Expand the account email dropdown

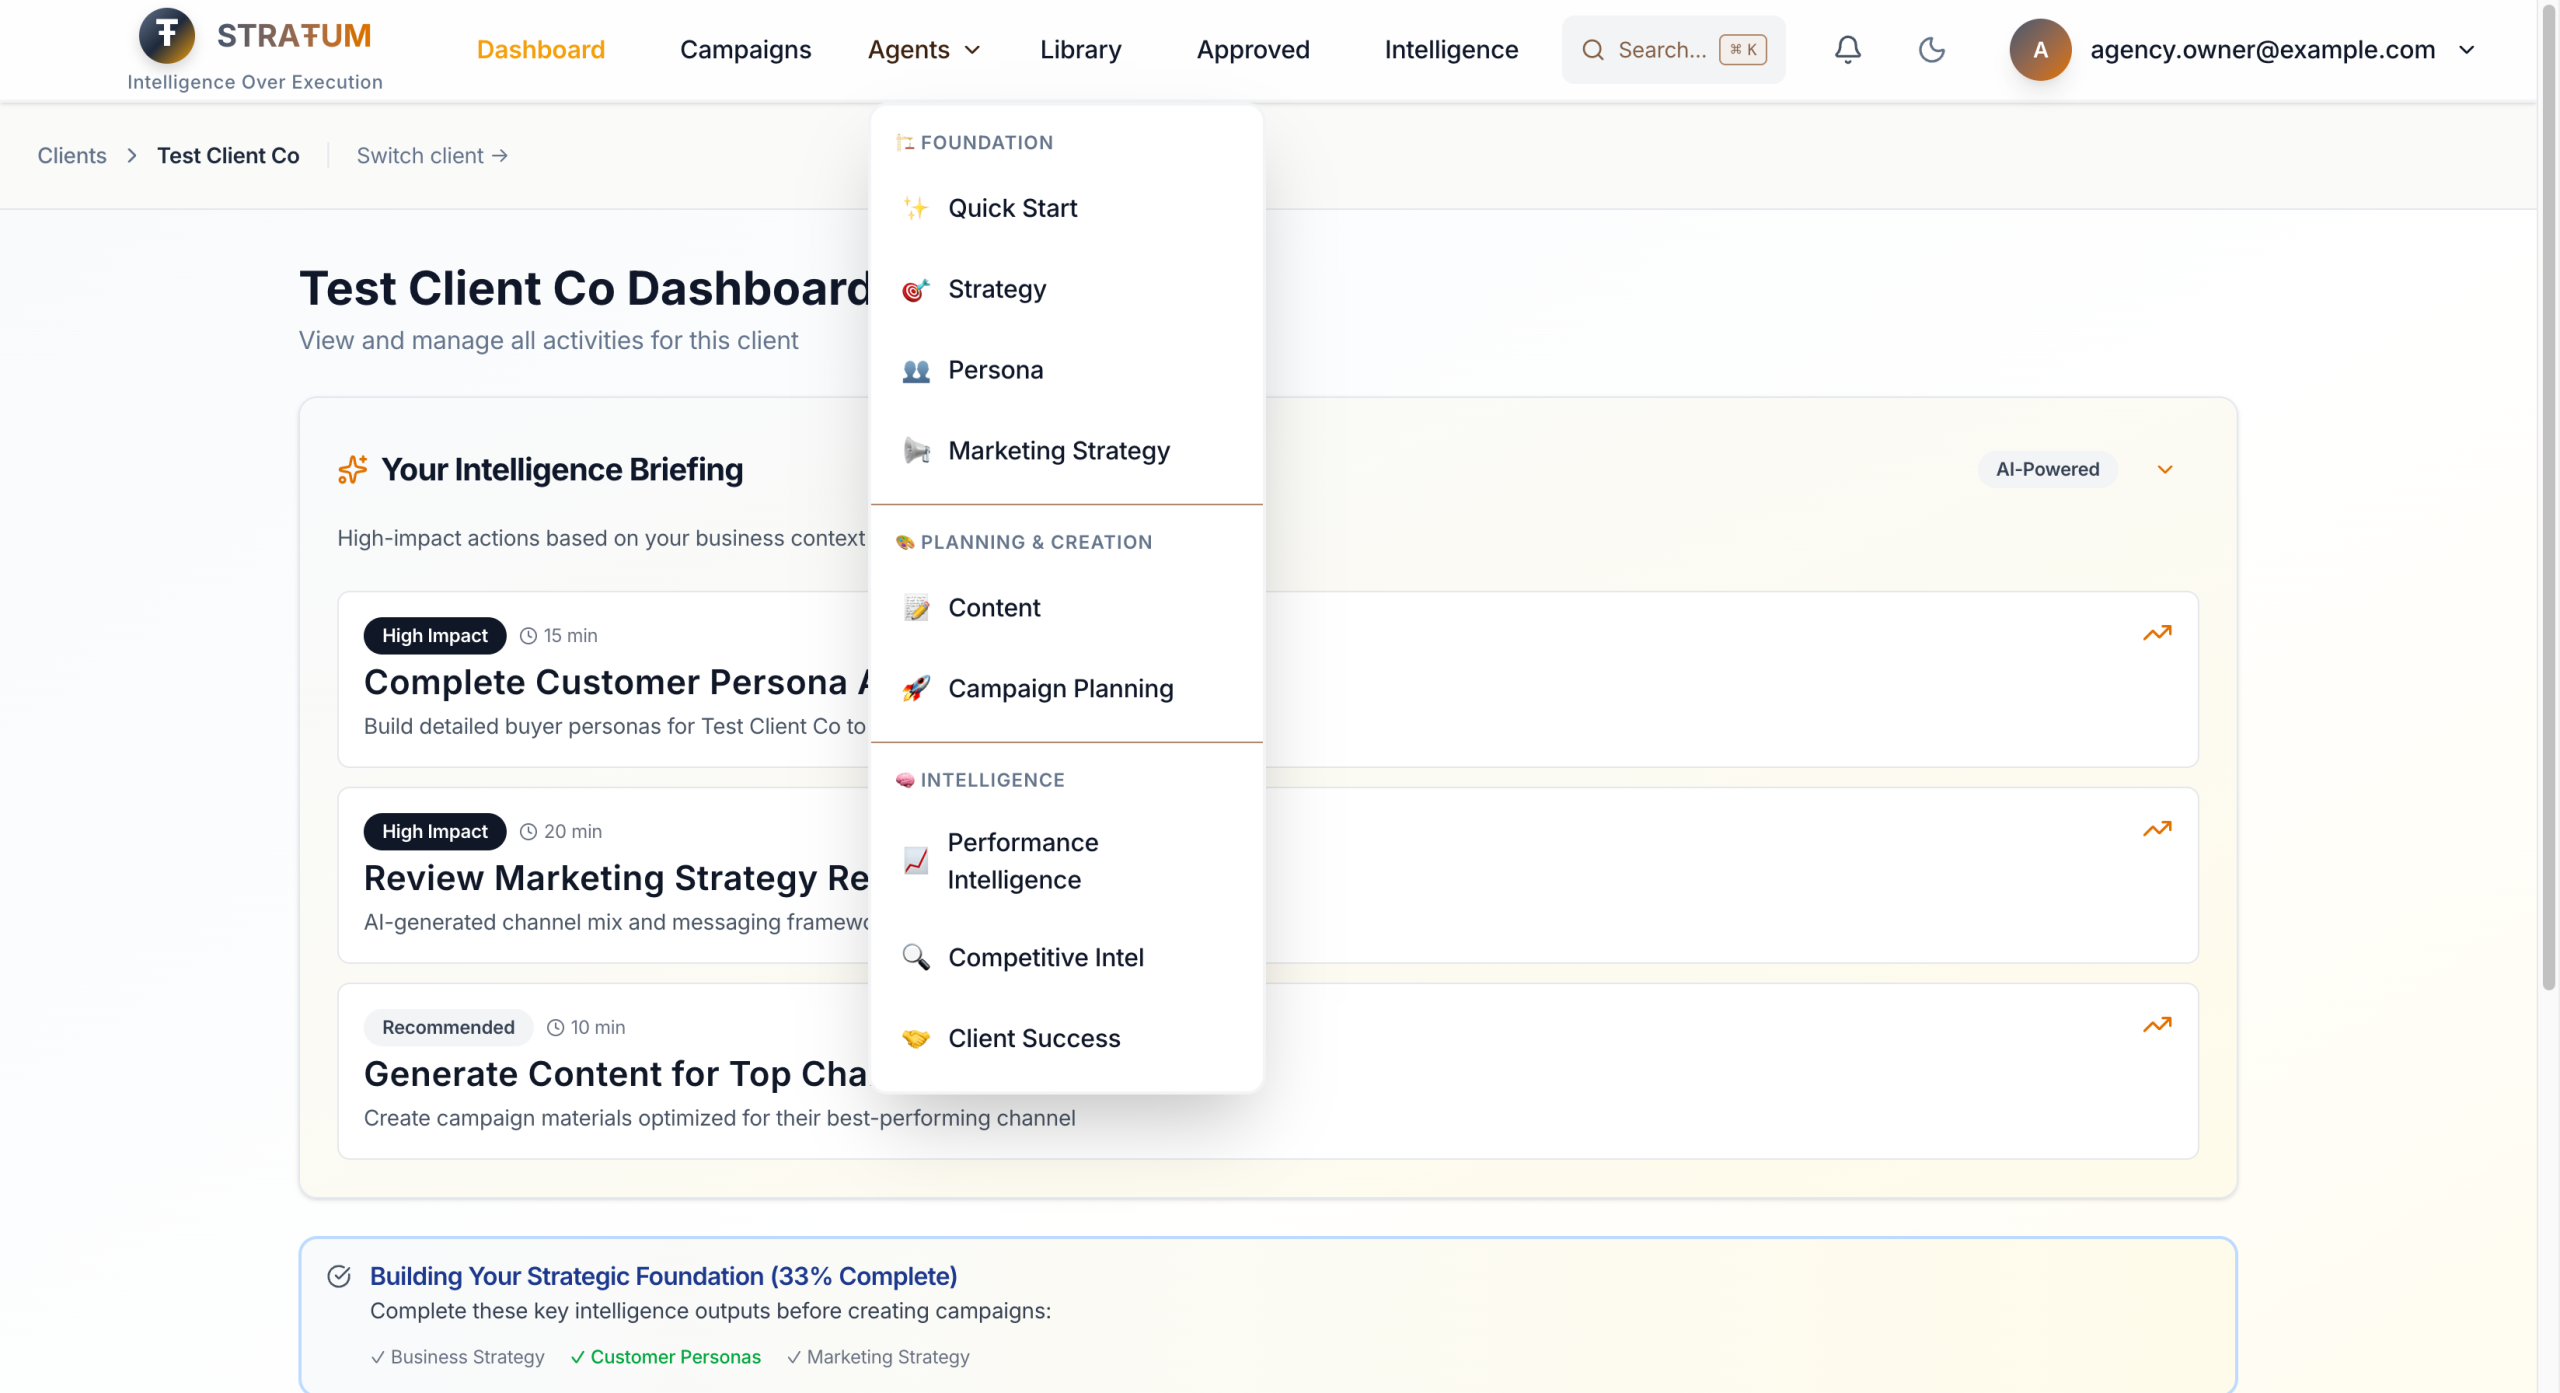pyautogui.click(x=2467, y=49)
